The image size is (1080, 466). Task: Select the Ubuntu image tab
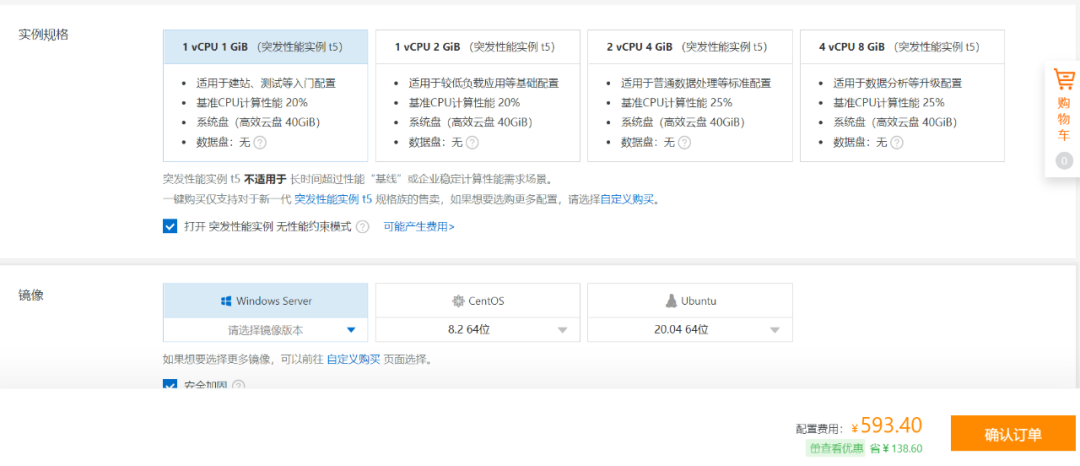click(690, 301)
